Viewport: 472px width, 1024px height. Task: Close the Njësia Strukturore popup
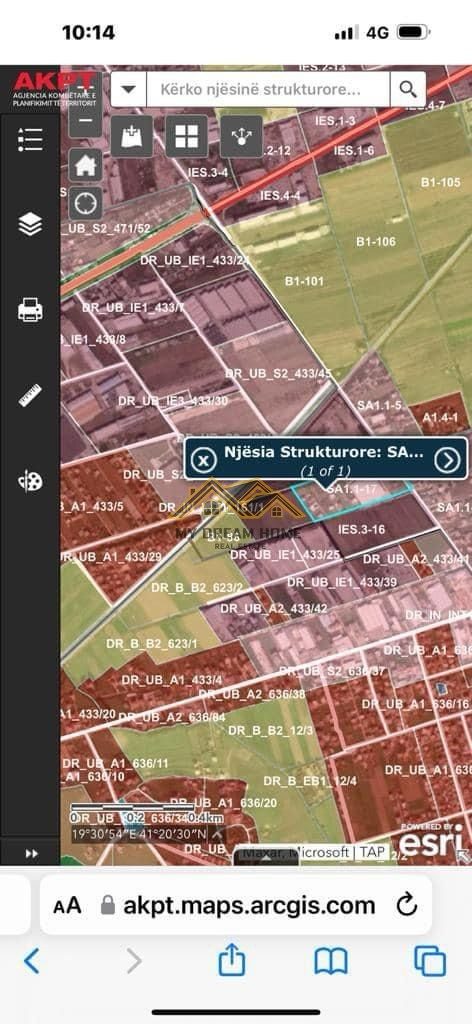tap(204, 460)
